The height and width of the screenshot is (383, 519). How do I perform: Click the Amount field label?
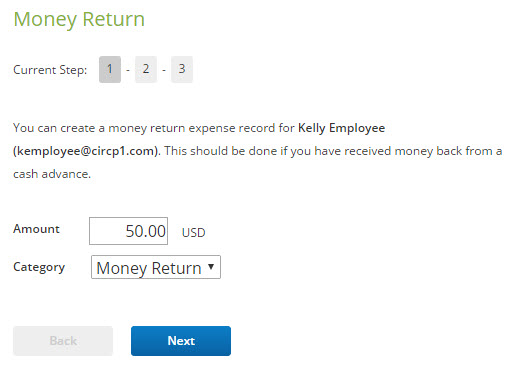36,229
